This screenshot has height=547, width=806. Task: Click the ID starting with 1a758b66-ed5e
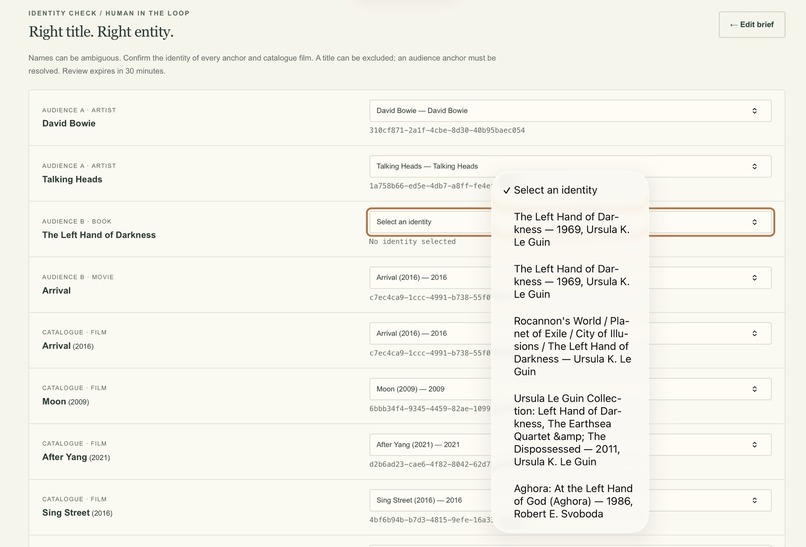click(430, 186)
